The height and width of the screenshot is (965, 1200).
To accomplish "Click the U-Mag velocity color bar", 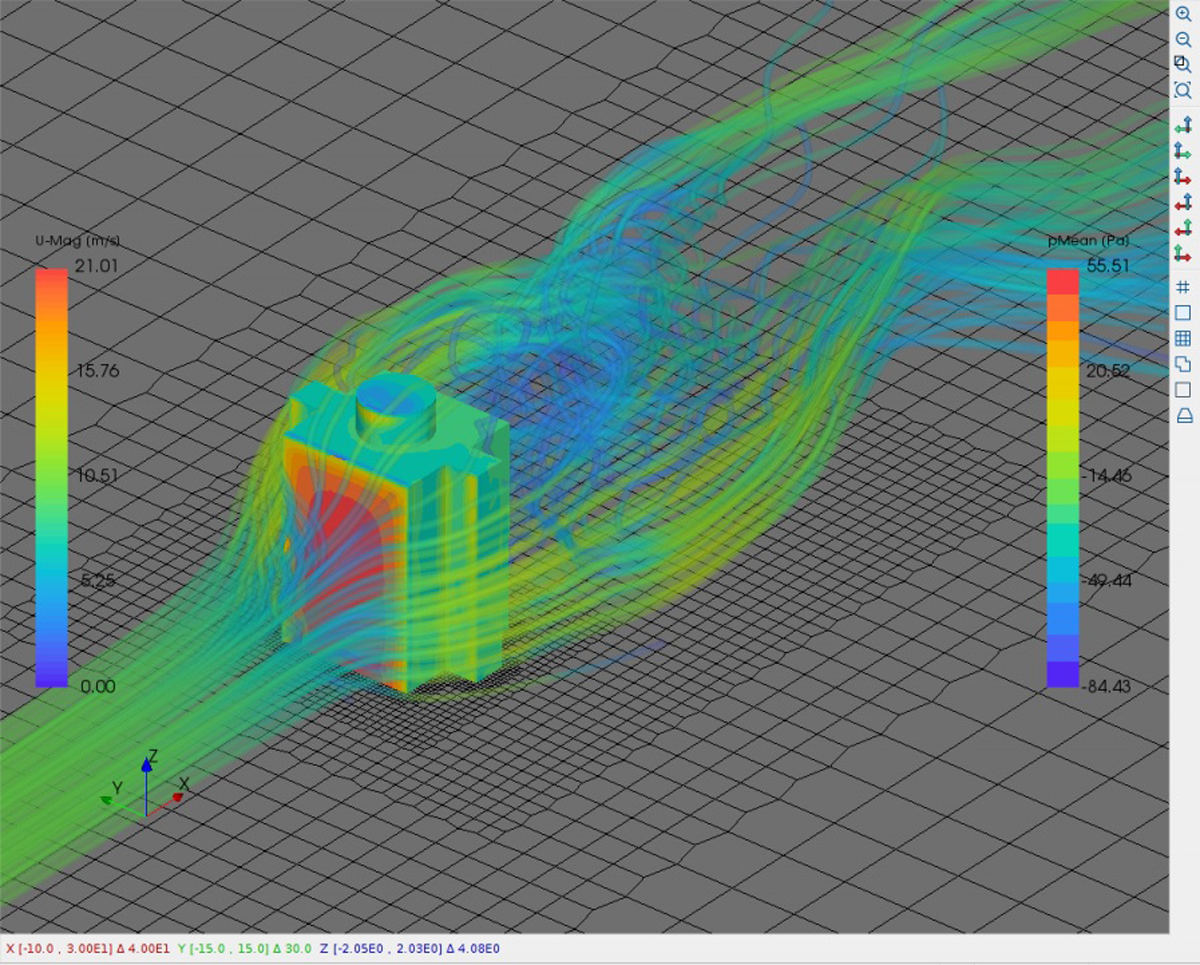I will (x=51, y=477).
